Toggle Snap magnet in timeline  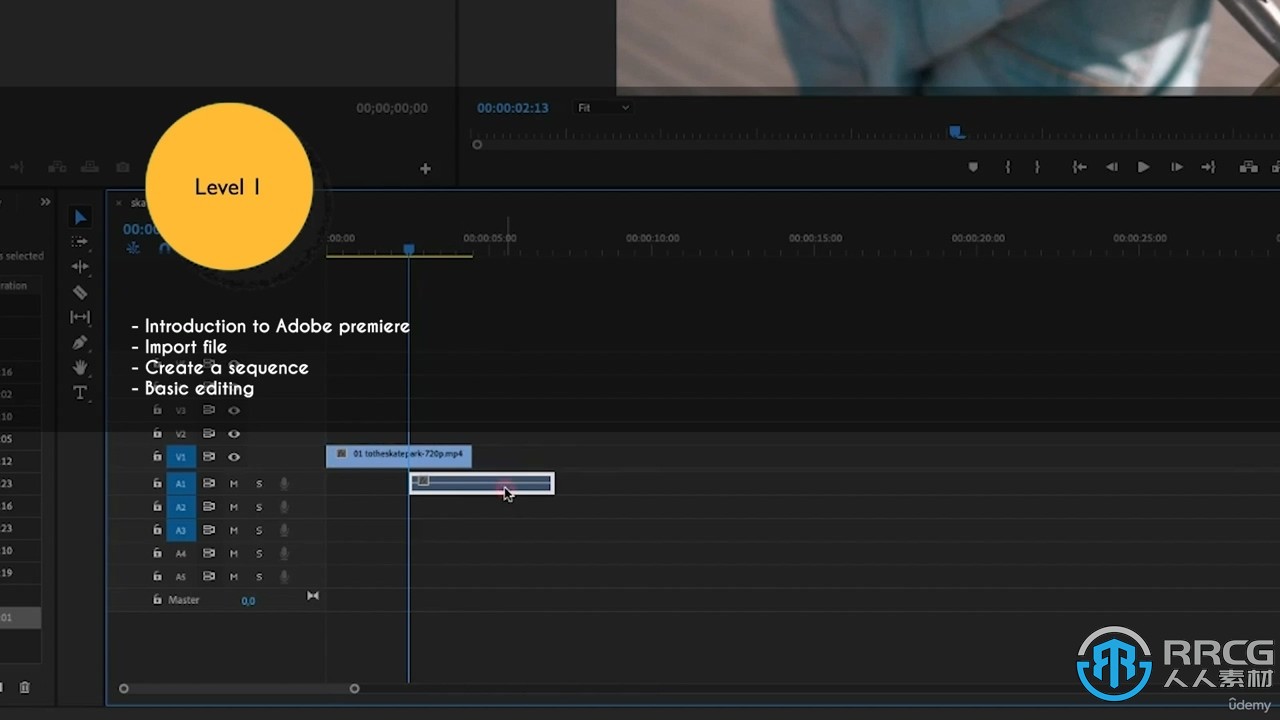click(x=165, y=248)
